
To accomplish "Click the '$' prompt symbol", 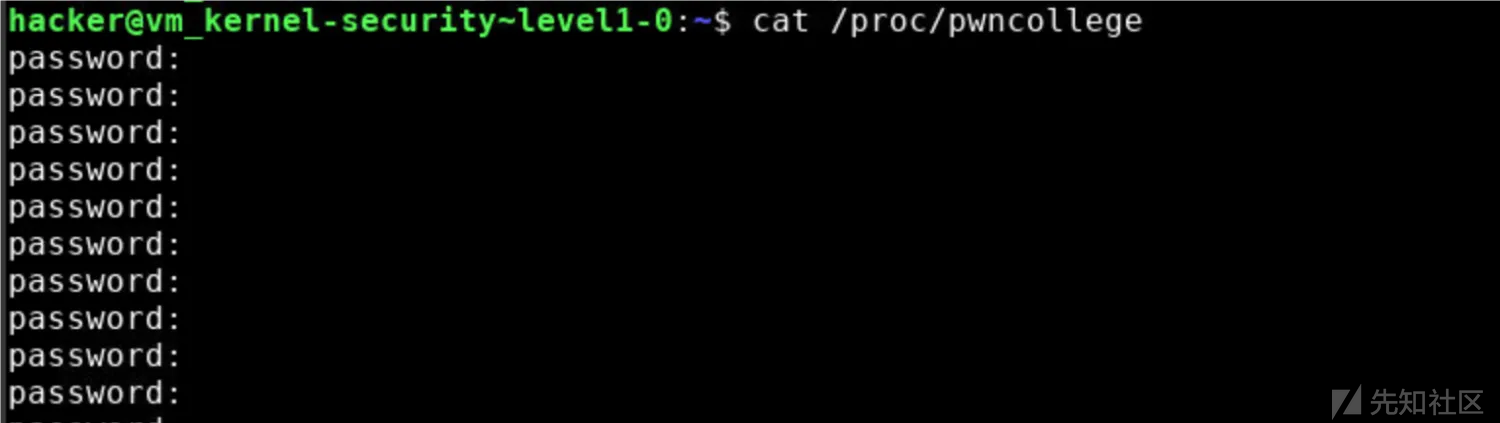I will tap(723, 20).
